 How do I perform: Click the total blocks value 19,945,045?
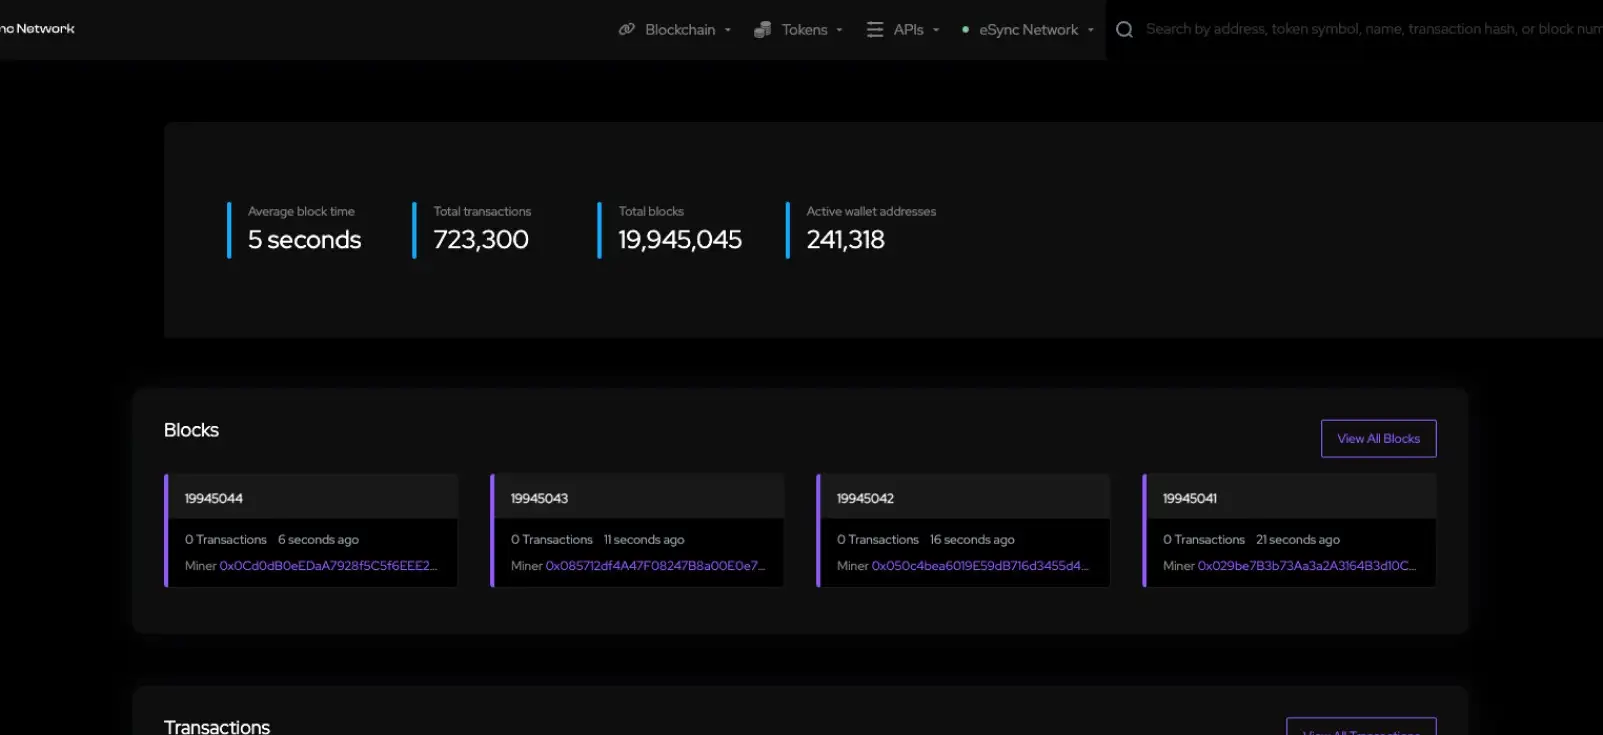click(680, 240)
